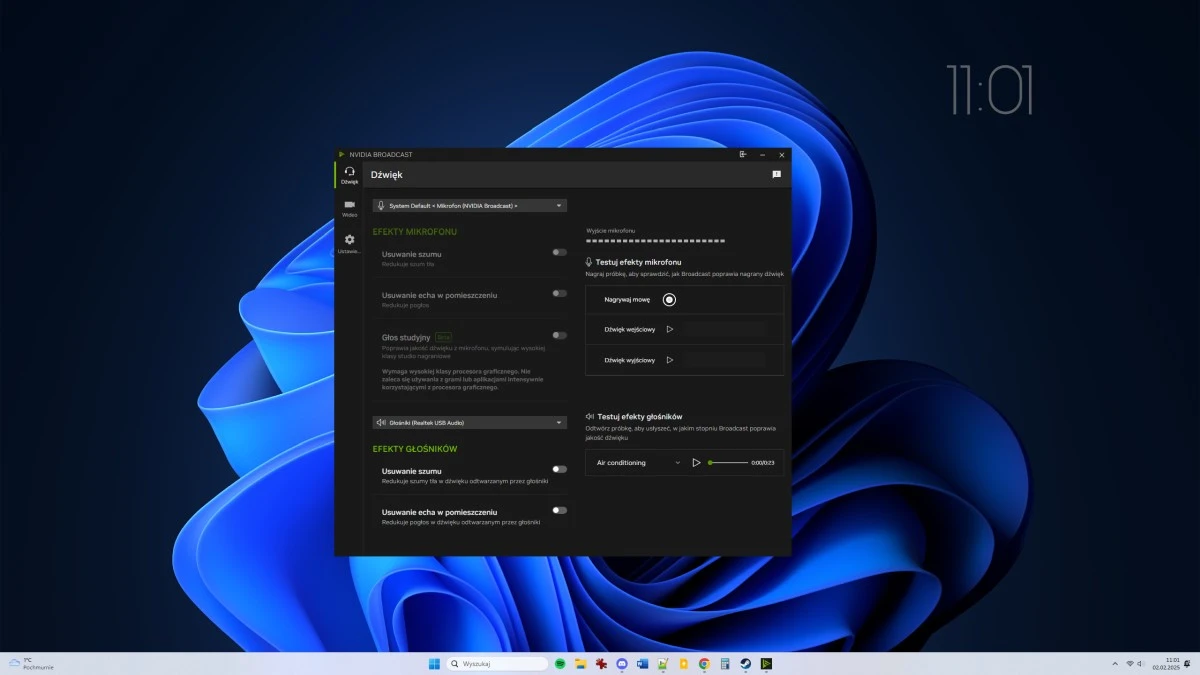This screenshot has height=675, width=1200.
Task: Click the Wyjście mikrofonu level meter
Action: pos(655,241)
